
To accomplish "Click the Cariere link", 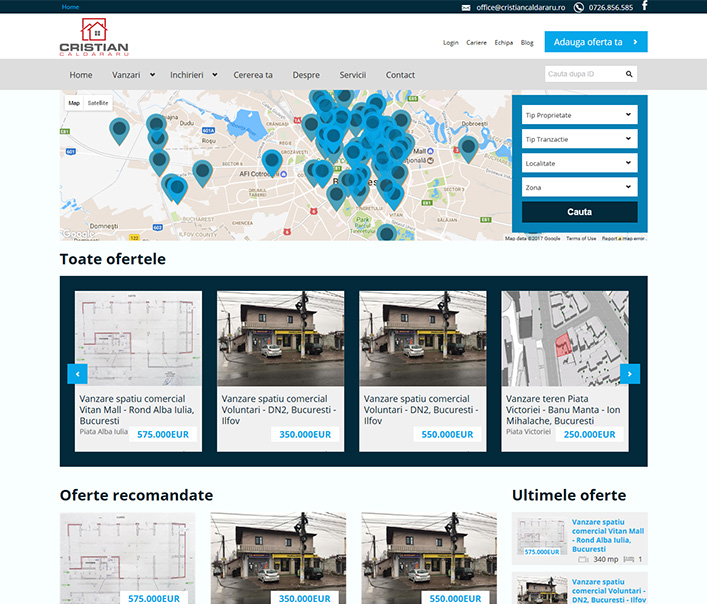I will click(476, 43).
